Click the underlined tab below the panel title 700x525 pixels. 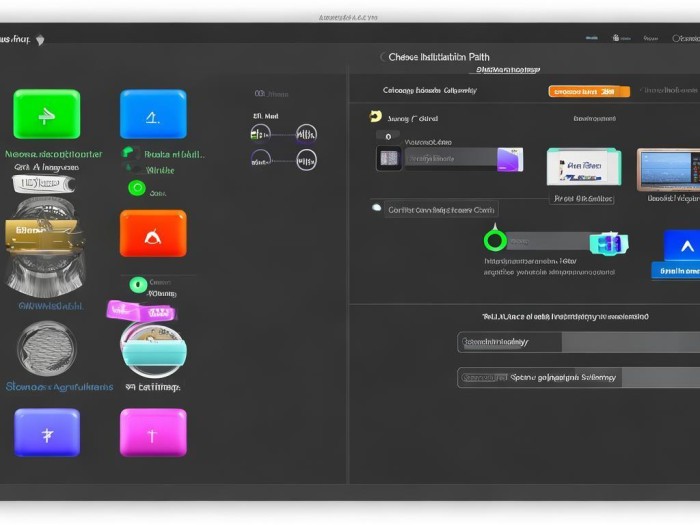tap(507, 70)
